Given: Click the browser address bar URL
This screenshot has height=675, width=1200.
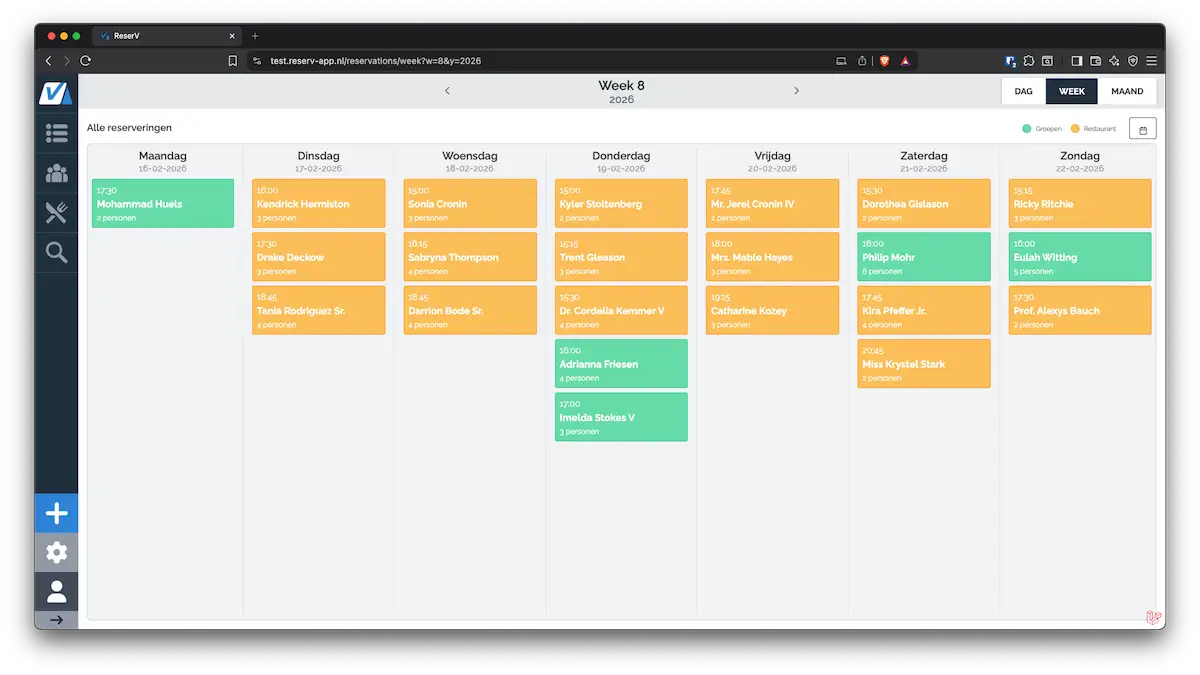Looking at the screenshot, I should [376, 61].
